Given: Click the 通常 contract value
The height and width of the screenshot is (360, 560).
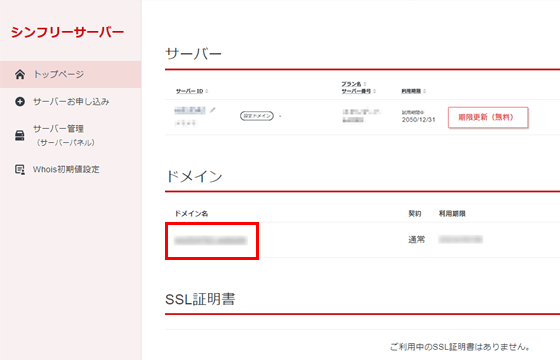Looking at the screenshot, I should click(x=416, y=239).
